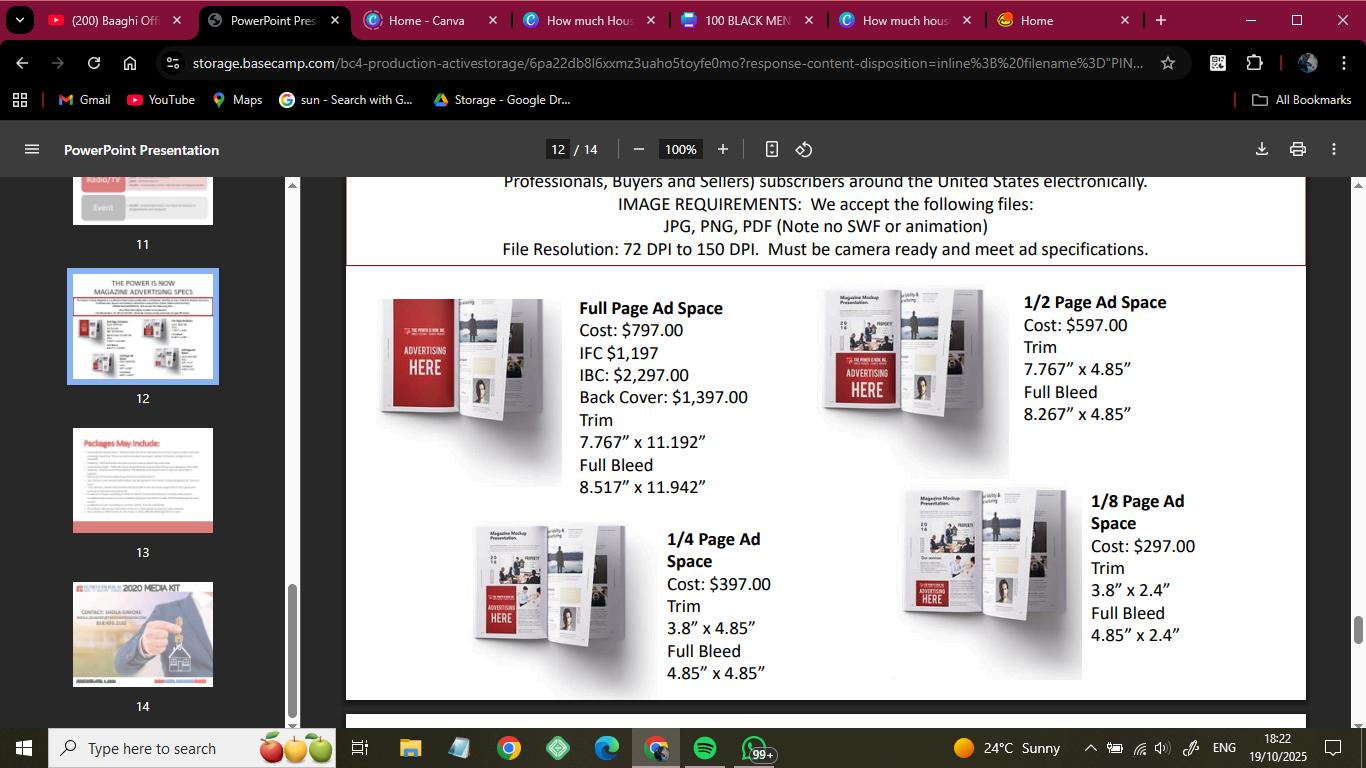This screenshot has width=1366, height=768.
Task: Change the ENG input language
Action: point(1224,748)
